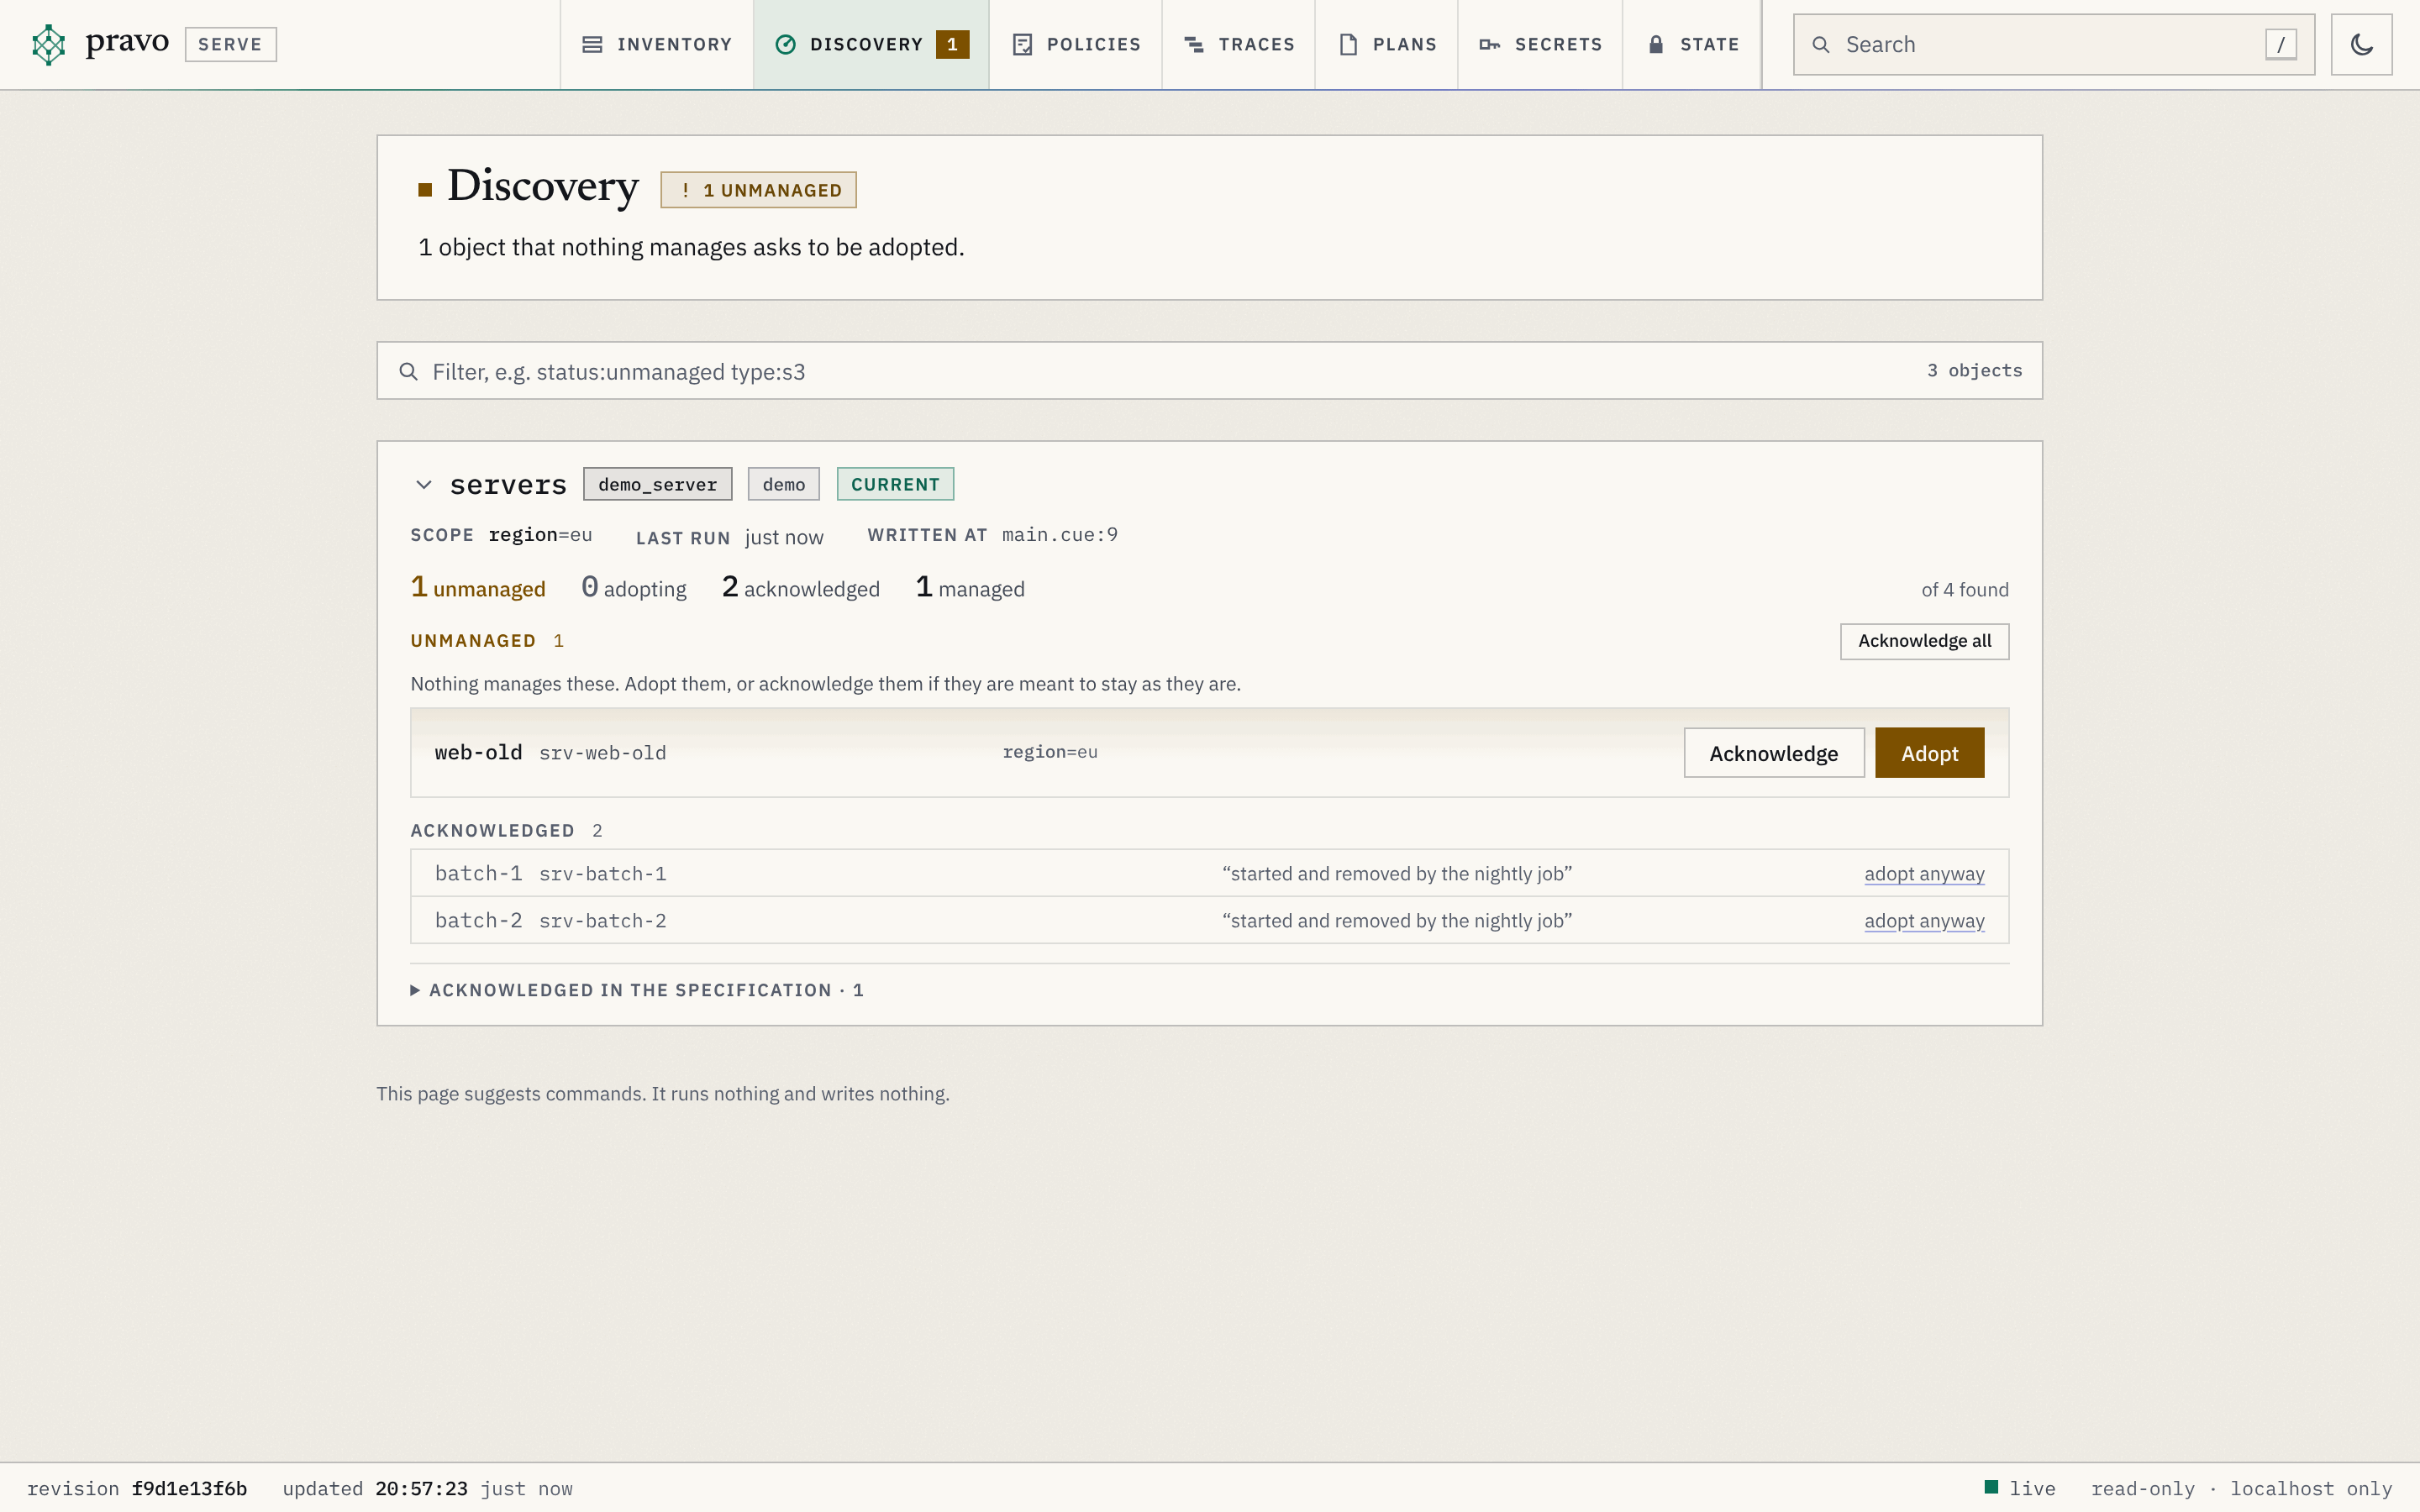This screenshot has height=1512, width=2420.
Task: Click the 1 unmanaged count
Action: click(x=478, y=588)
